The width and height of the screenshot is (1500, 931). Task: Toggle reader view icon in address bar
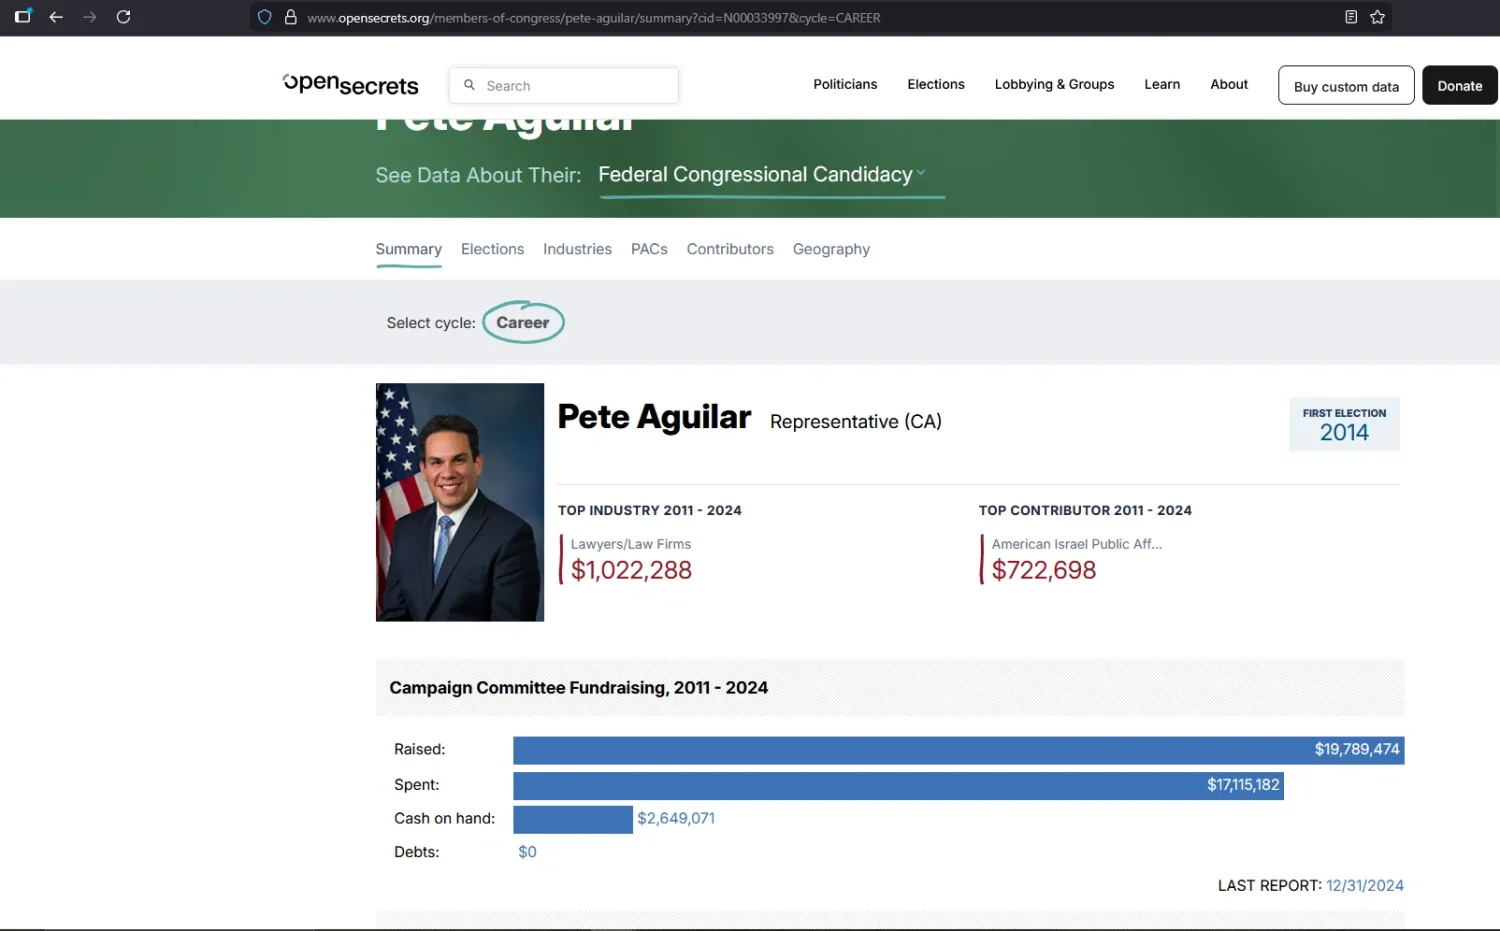[1351, 17]
